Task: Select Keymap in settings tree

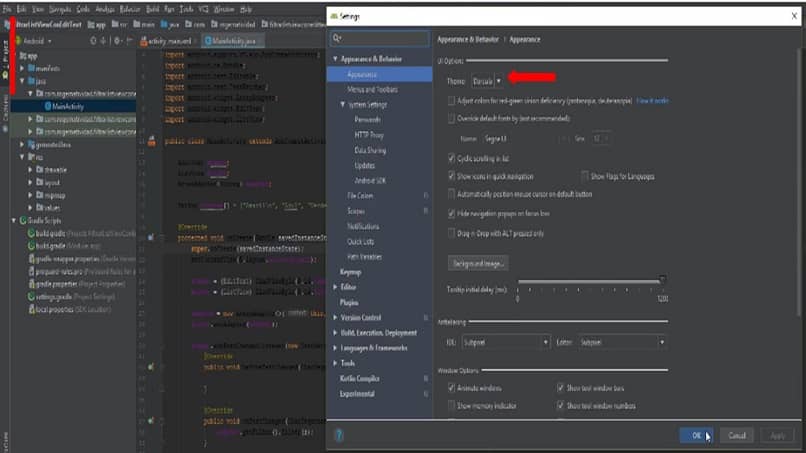Action: 351,272
